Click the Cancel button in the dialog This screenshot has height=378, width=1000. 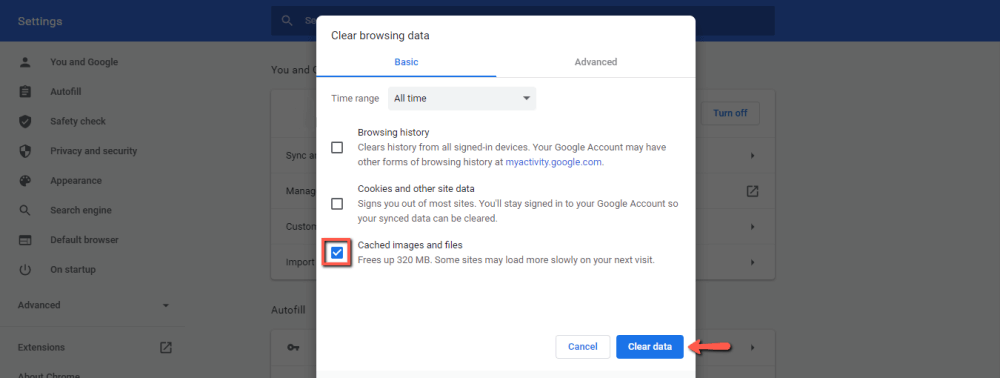[x=583, y=347]
